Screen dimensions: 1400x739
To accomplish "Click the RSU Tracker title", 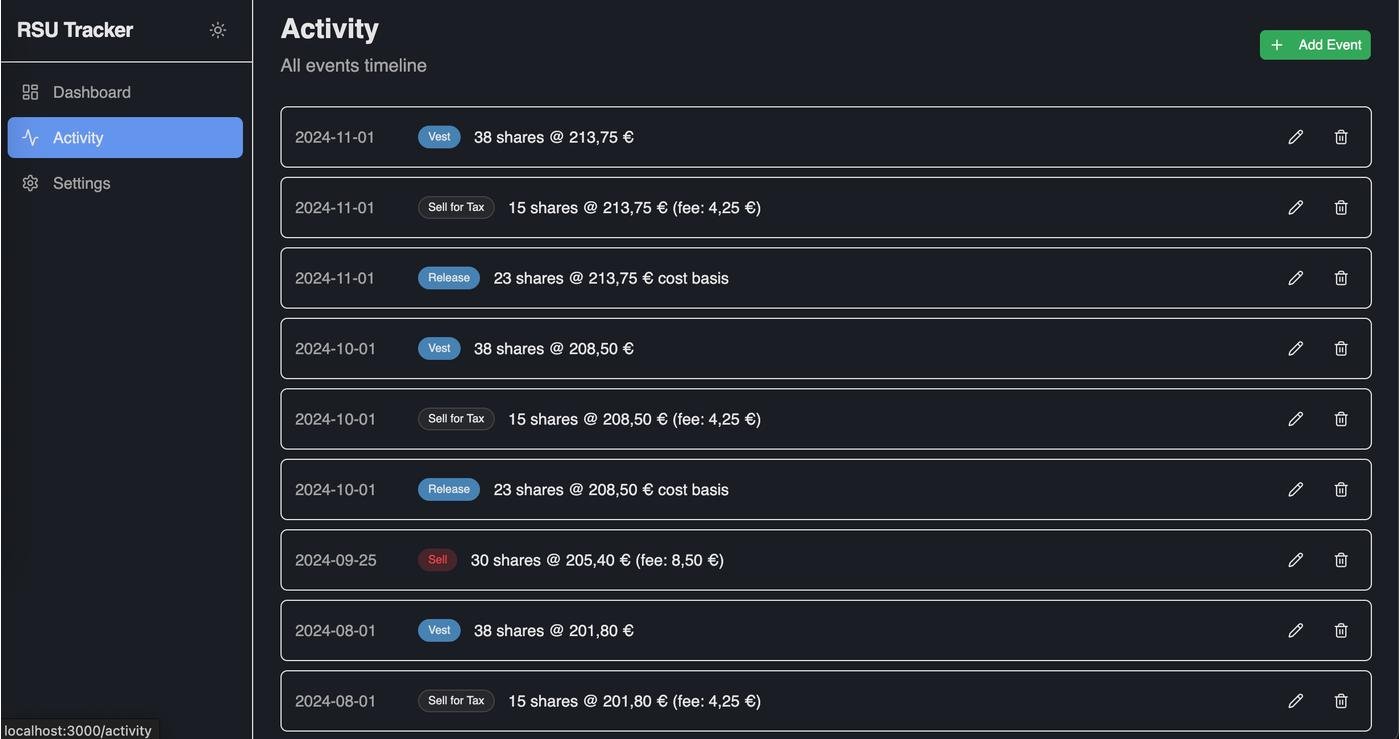I will [75, 30].
